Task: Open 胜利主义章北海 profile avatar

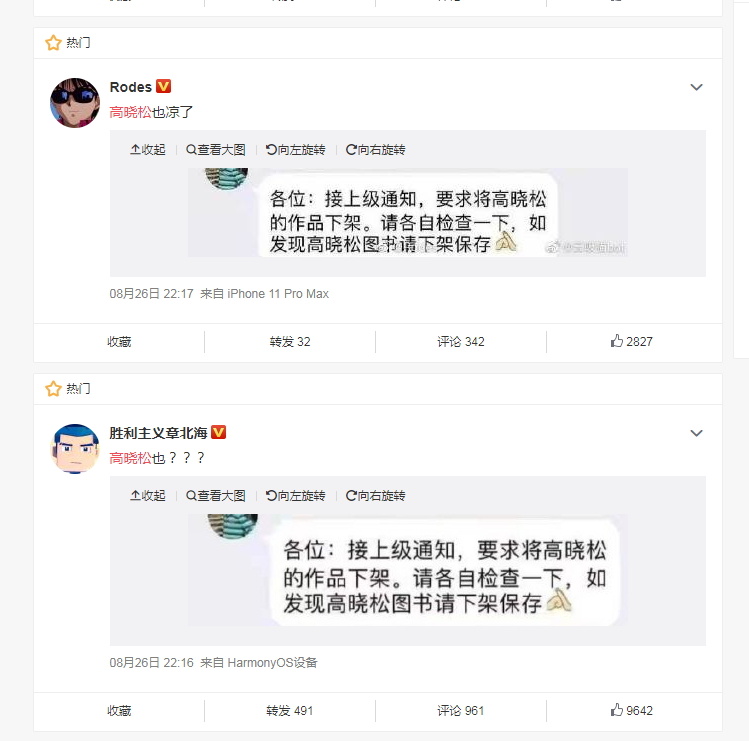Action: (75, 449)
